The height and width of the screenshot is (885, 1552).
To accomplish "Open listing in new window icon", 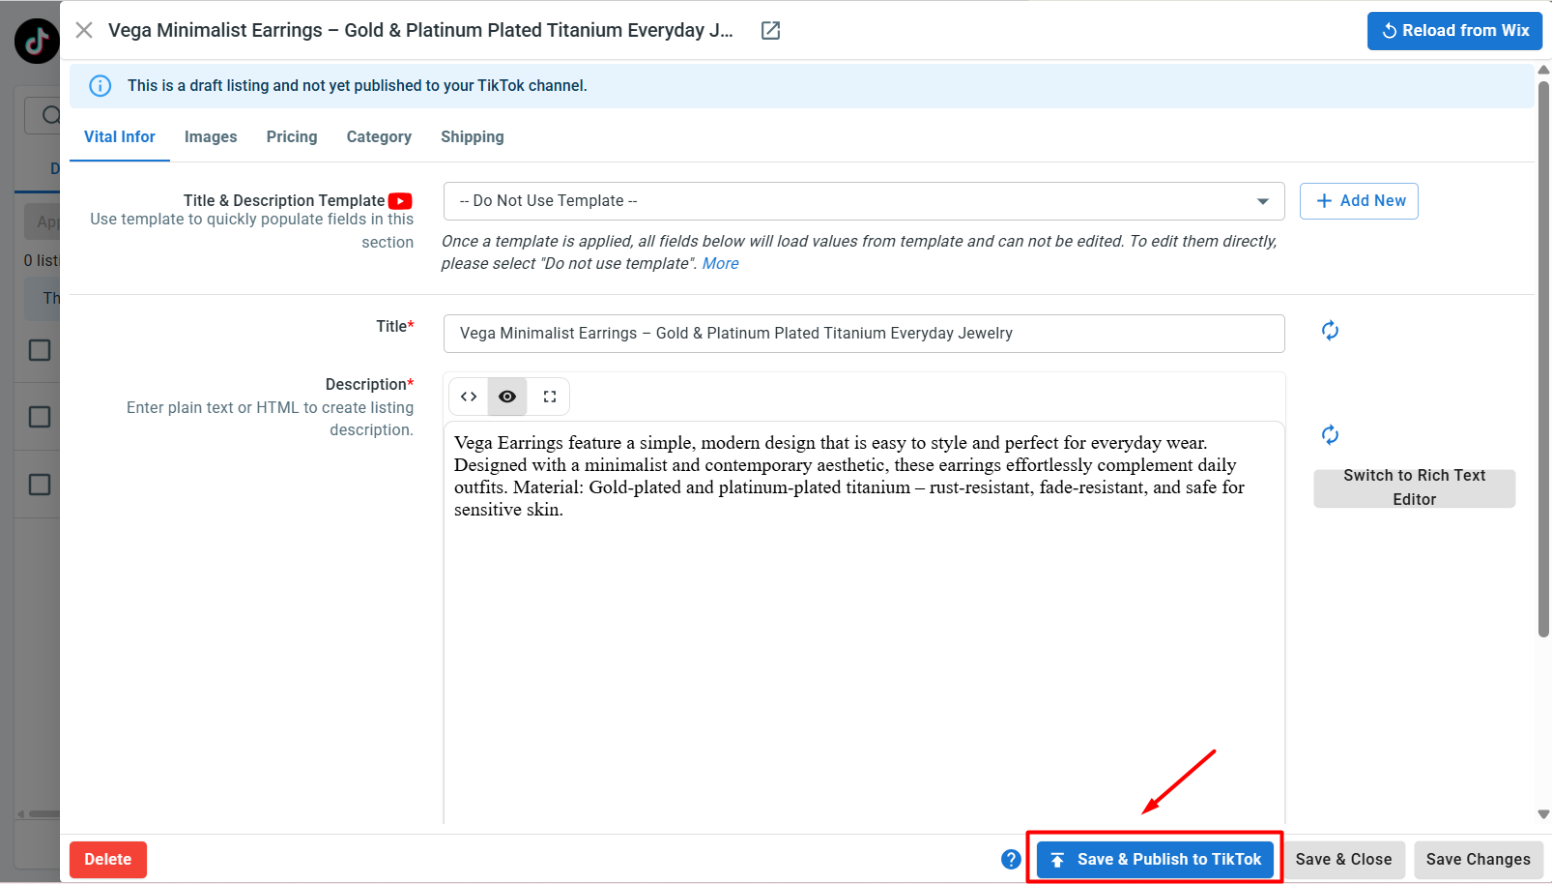I will click(x=770, y=31).
